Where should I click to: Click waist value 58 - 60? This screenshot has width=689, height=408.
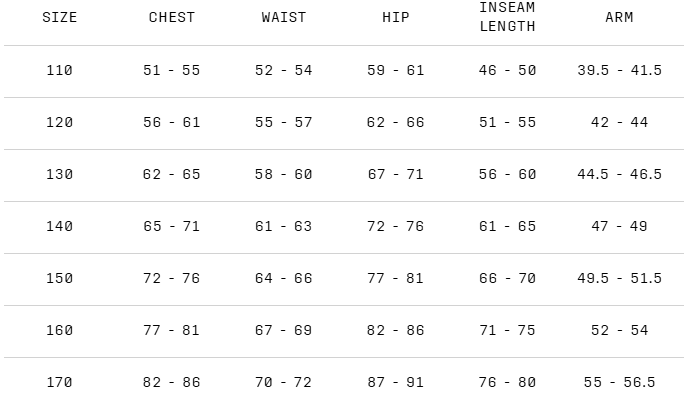[283, 174]
